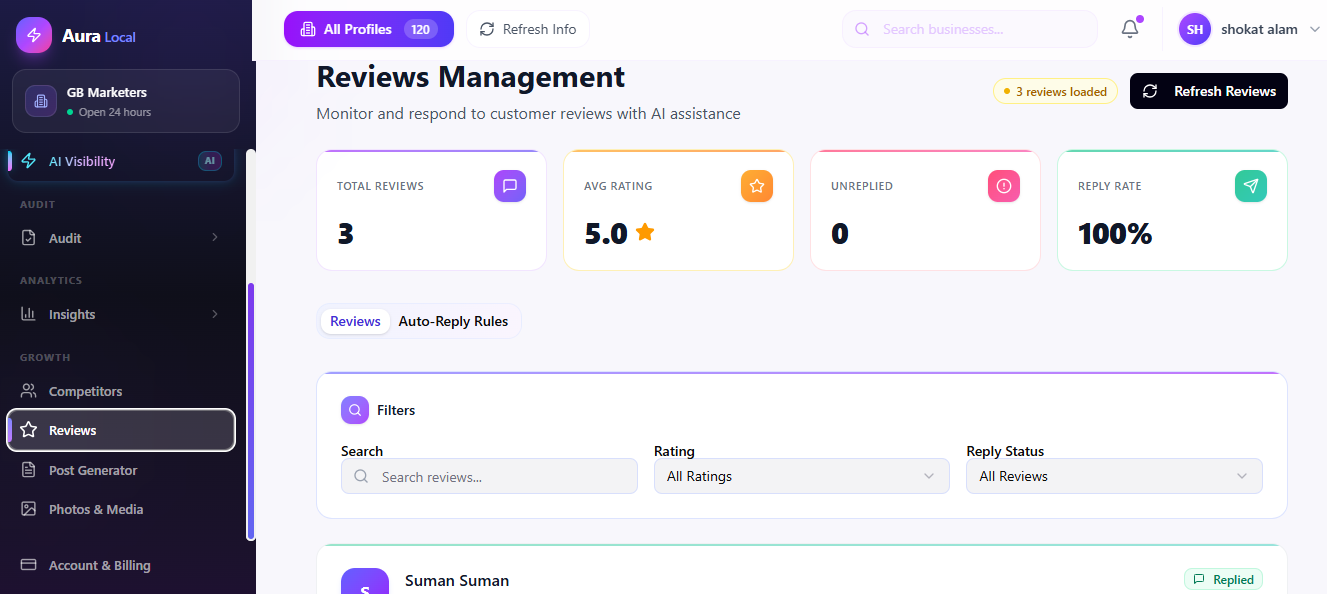
Task: Click the Reply Rate paper plane icon
Action: pos(1251,186)
